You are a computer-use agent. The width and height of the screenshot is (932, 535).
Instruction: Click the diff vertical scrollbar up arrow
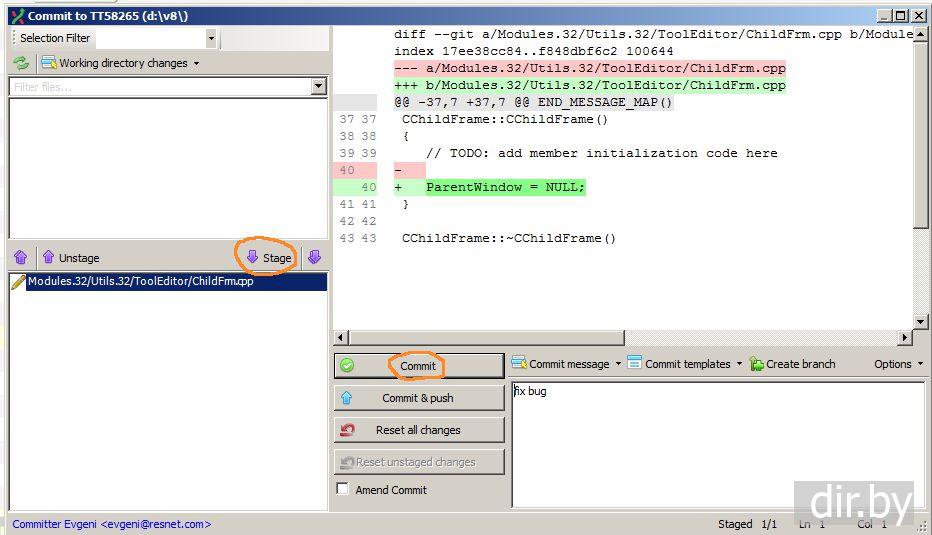[921, 34]
